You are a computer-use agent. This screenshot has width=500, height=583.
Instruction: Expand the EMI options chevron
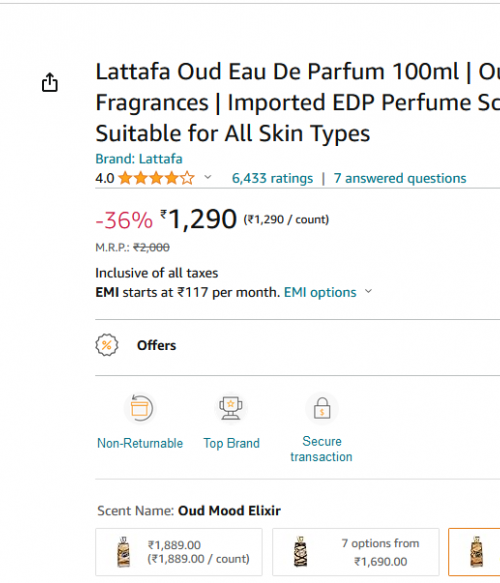pos(368,291)
